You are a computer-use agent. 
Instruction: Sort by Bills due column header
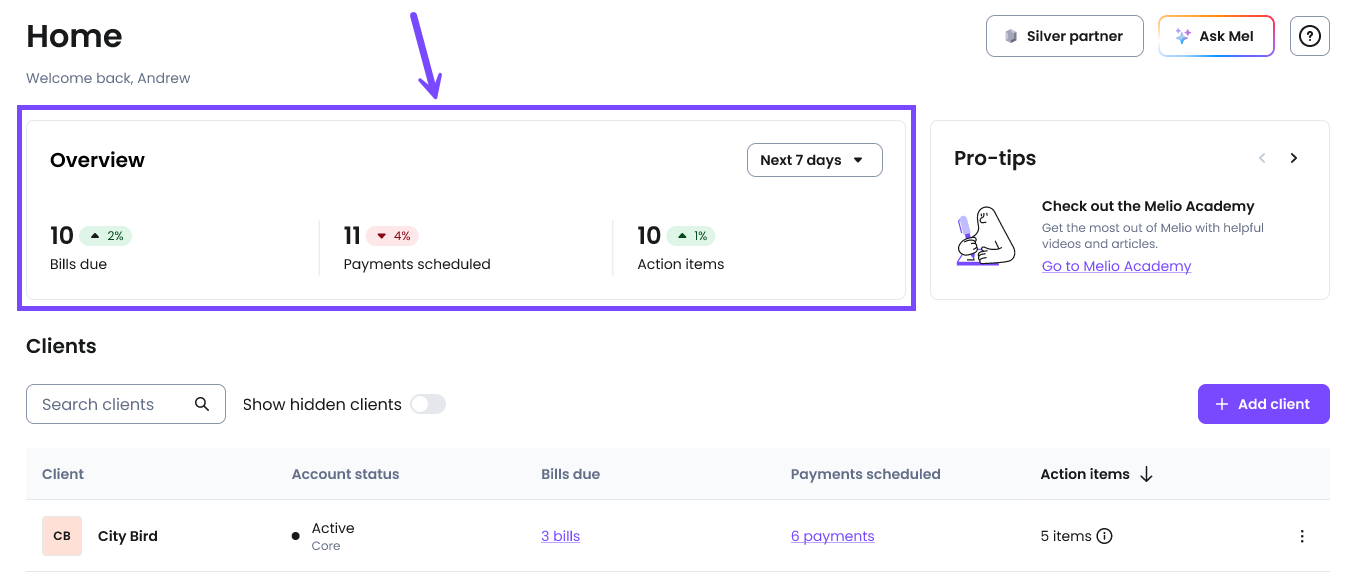click(570, 474)
